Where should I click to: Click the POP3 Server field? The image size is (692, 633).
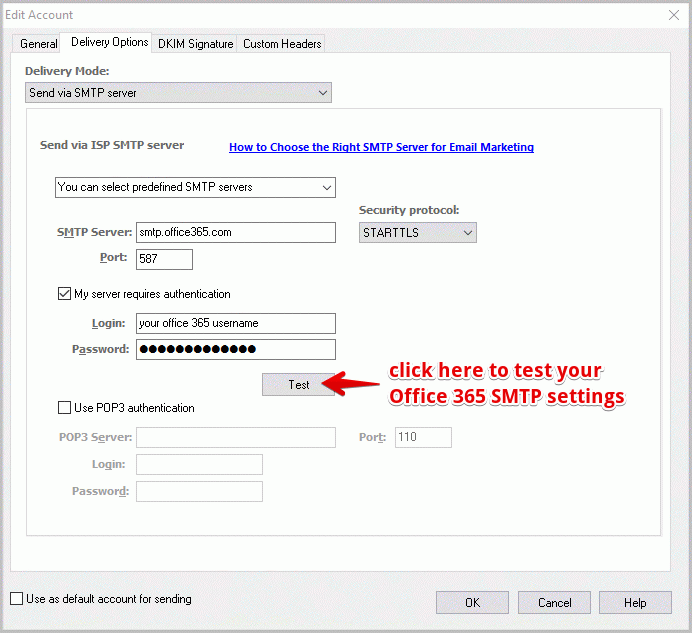click(236, 437)
